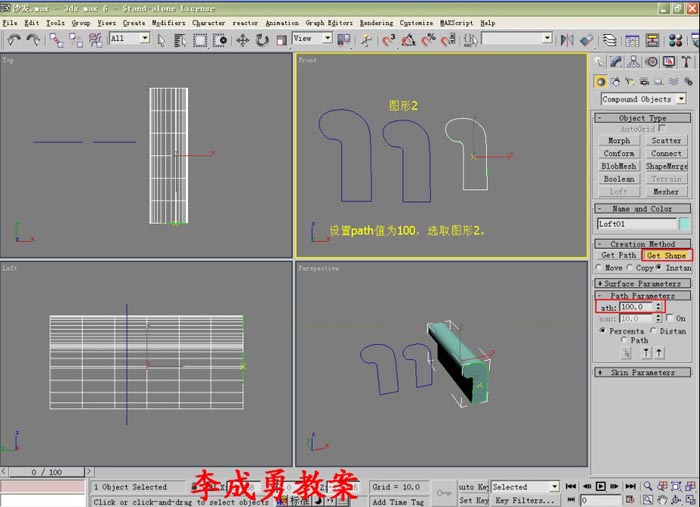Enable the Snap On checkbox

[669, 318]
